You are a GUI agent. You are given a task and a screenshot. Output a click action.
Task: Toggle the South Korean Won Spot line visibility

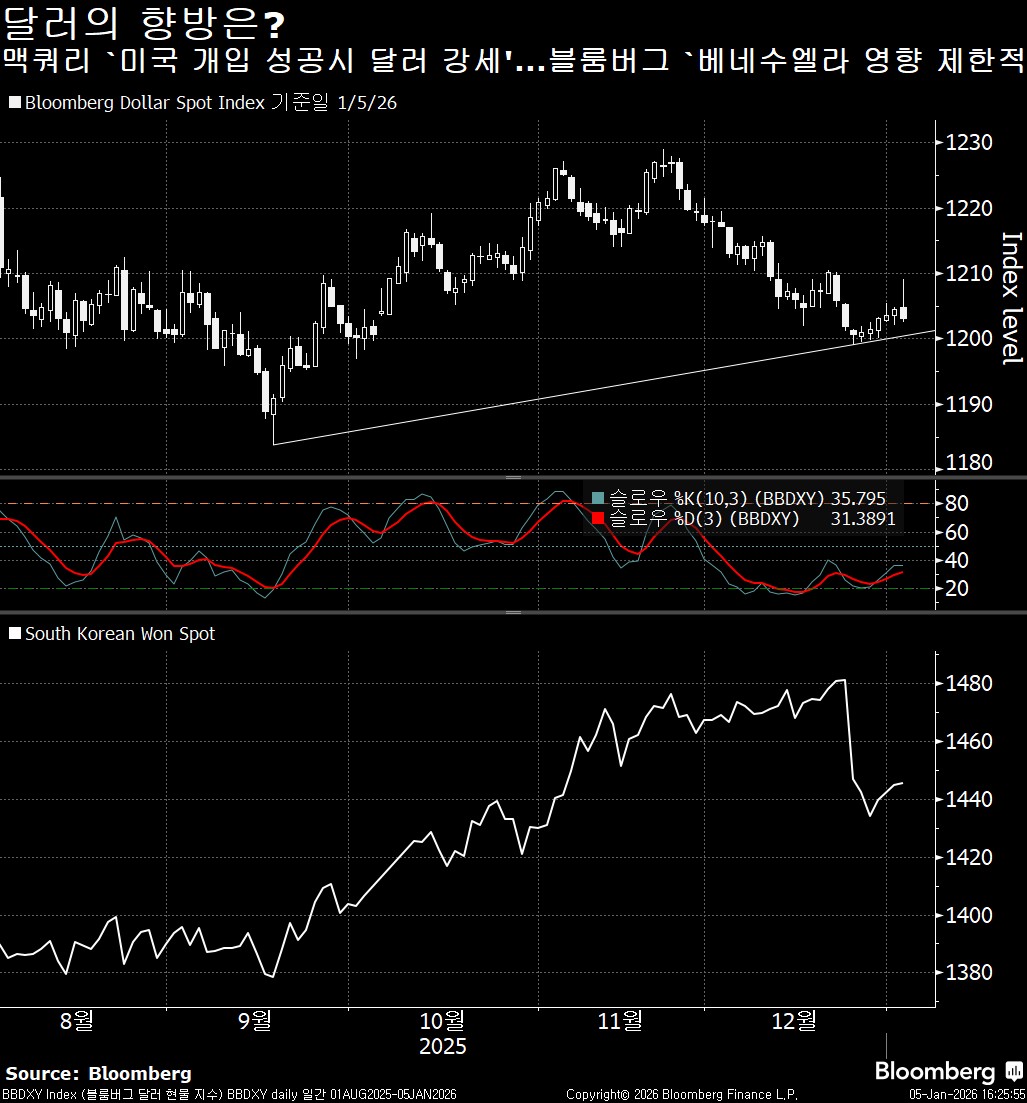tap(120, 633)
